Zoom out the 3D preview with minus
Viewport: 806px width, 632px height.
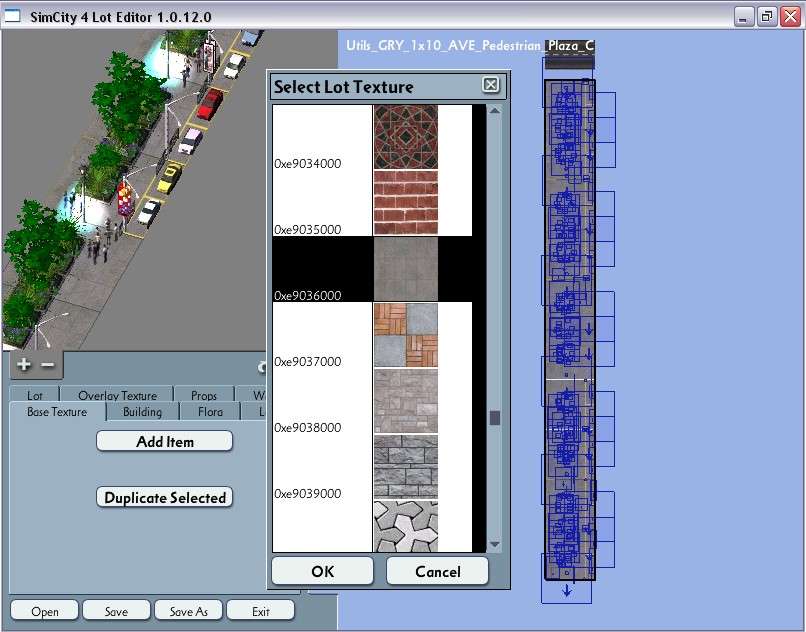47,365
